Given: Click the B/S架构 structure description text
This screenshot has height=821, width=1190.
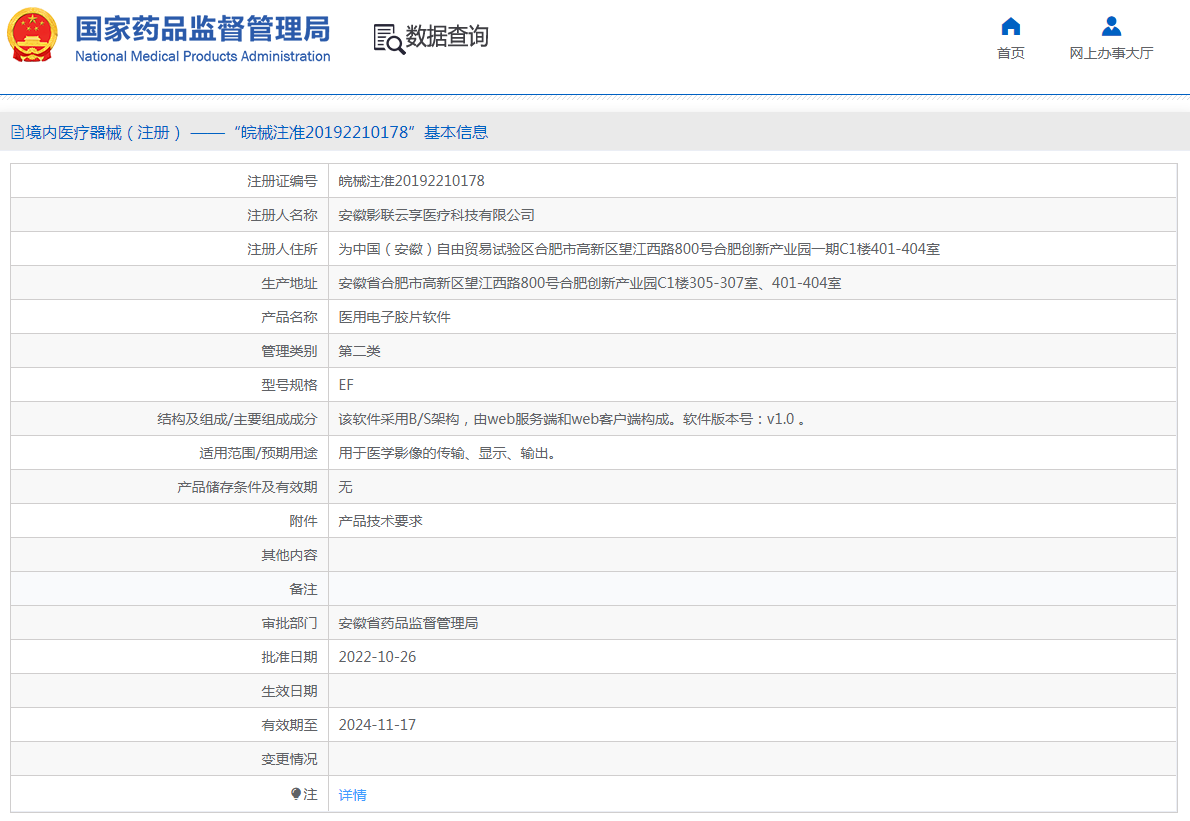Looking at the screenshot, I should [571, 419].
